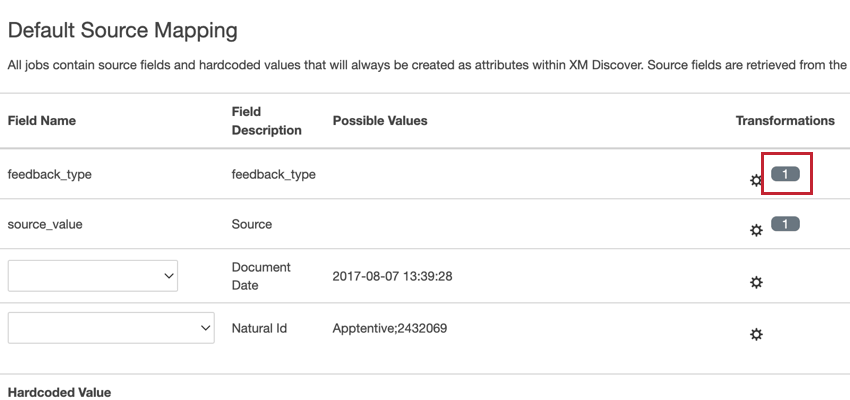Select the feedback_type field name cell
This screenshot has height=400, width=850.
(x=50, y=174)
